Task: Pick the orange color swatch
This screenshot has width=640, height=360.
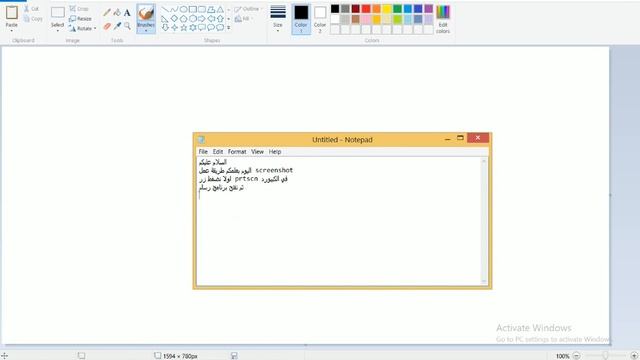Action: tap(376, 9)
